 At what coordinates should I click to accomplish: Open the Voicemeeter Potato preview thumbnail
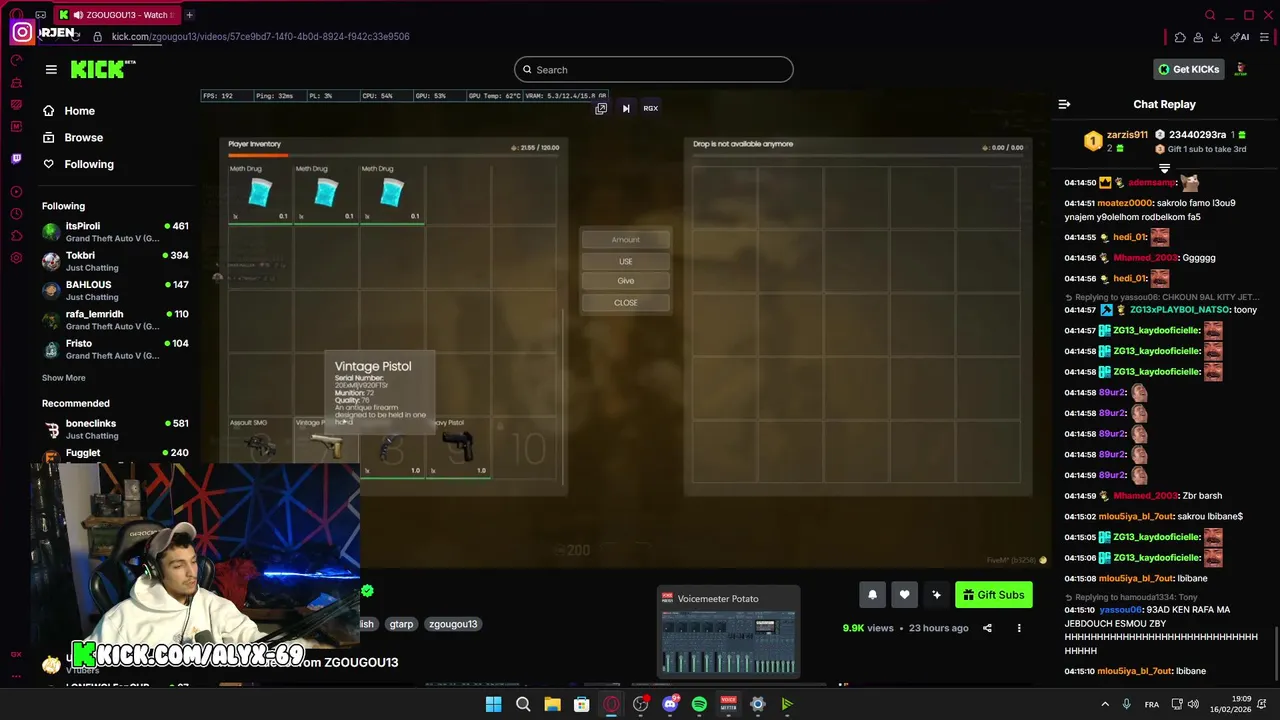(x=728, y=633)
